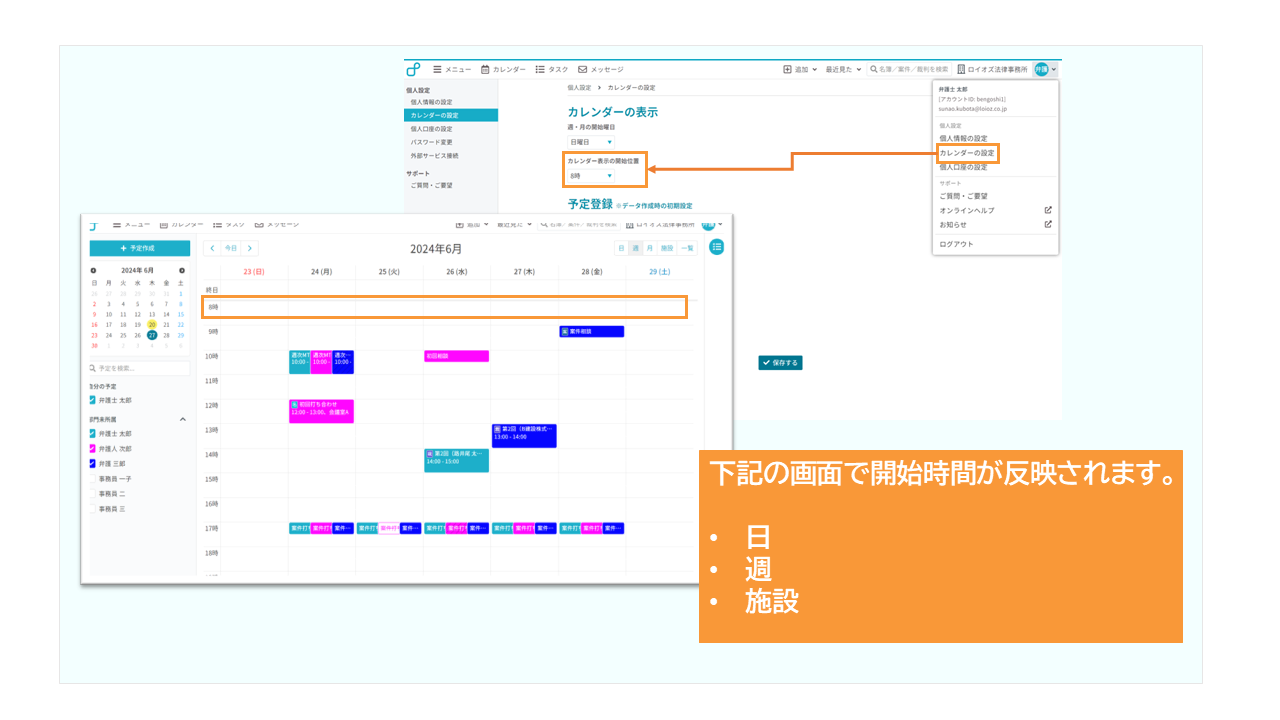Click the ロイオズ法律事務所 office label
Screen dimensions: 1280x720
click(x=992, y=69)
